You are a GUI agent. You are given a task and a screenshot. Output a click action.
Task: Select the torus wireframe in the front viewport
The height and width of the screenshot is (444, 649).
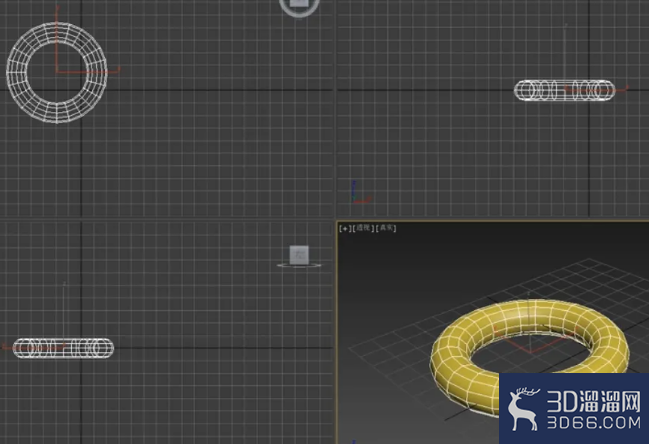(x=564, y=90)
